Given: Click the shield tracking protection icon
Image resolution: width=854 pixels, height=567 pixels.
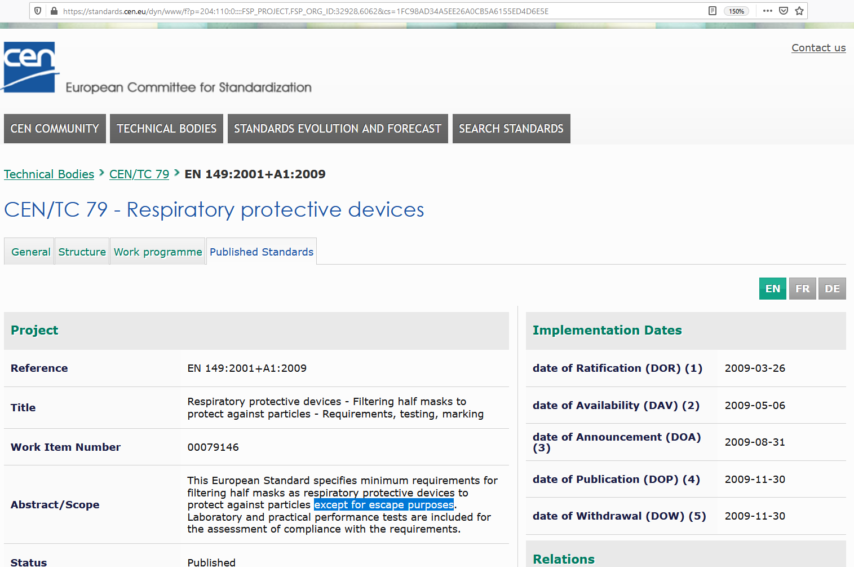Looking at the screenshot, I should click(x=37, y=11).
